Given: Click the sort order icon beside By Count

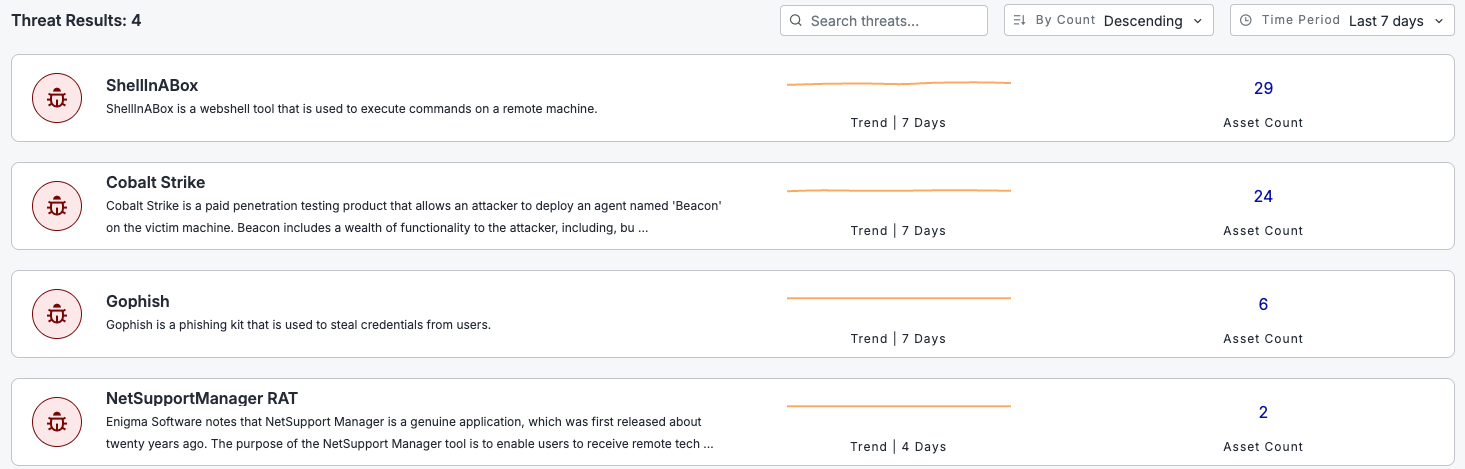Looking at the screenshot, I should tap(1020, 21).
